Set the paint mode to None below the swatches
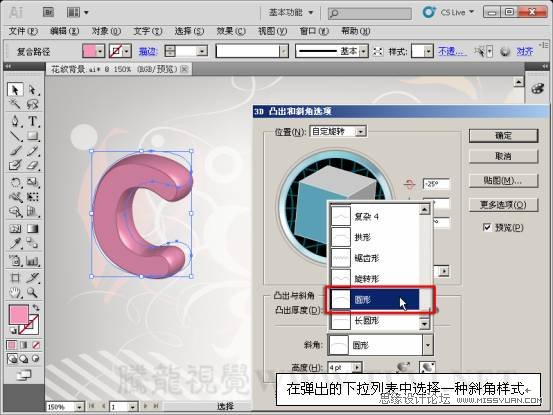553x415 pixels. click(x=36, y=345)
